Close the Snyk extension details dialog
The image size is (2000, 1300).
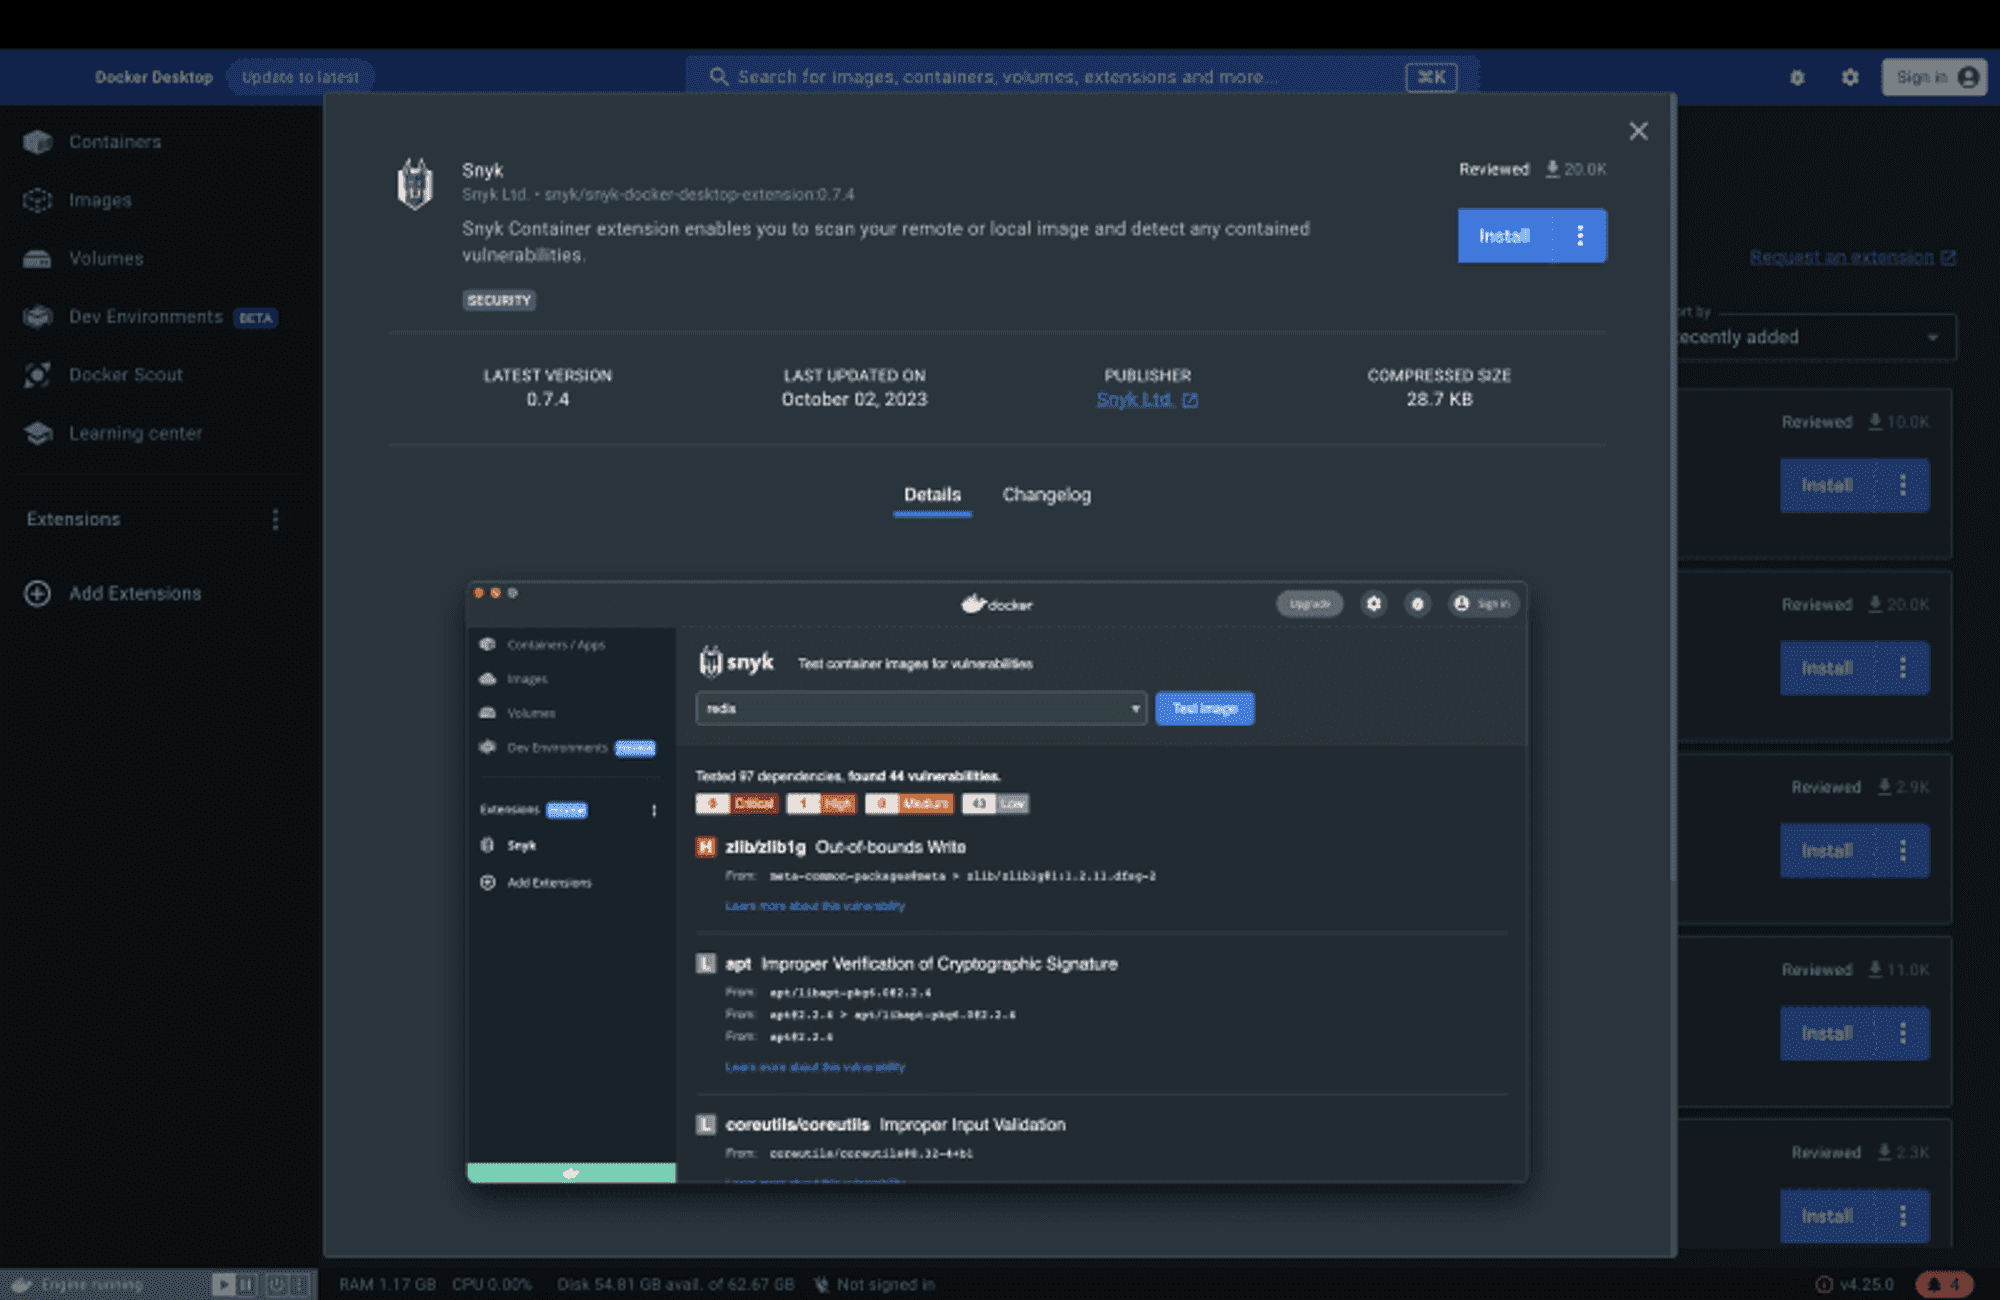(1638, 131)
